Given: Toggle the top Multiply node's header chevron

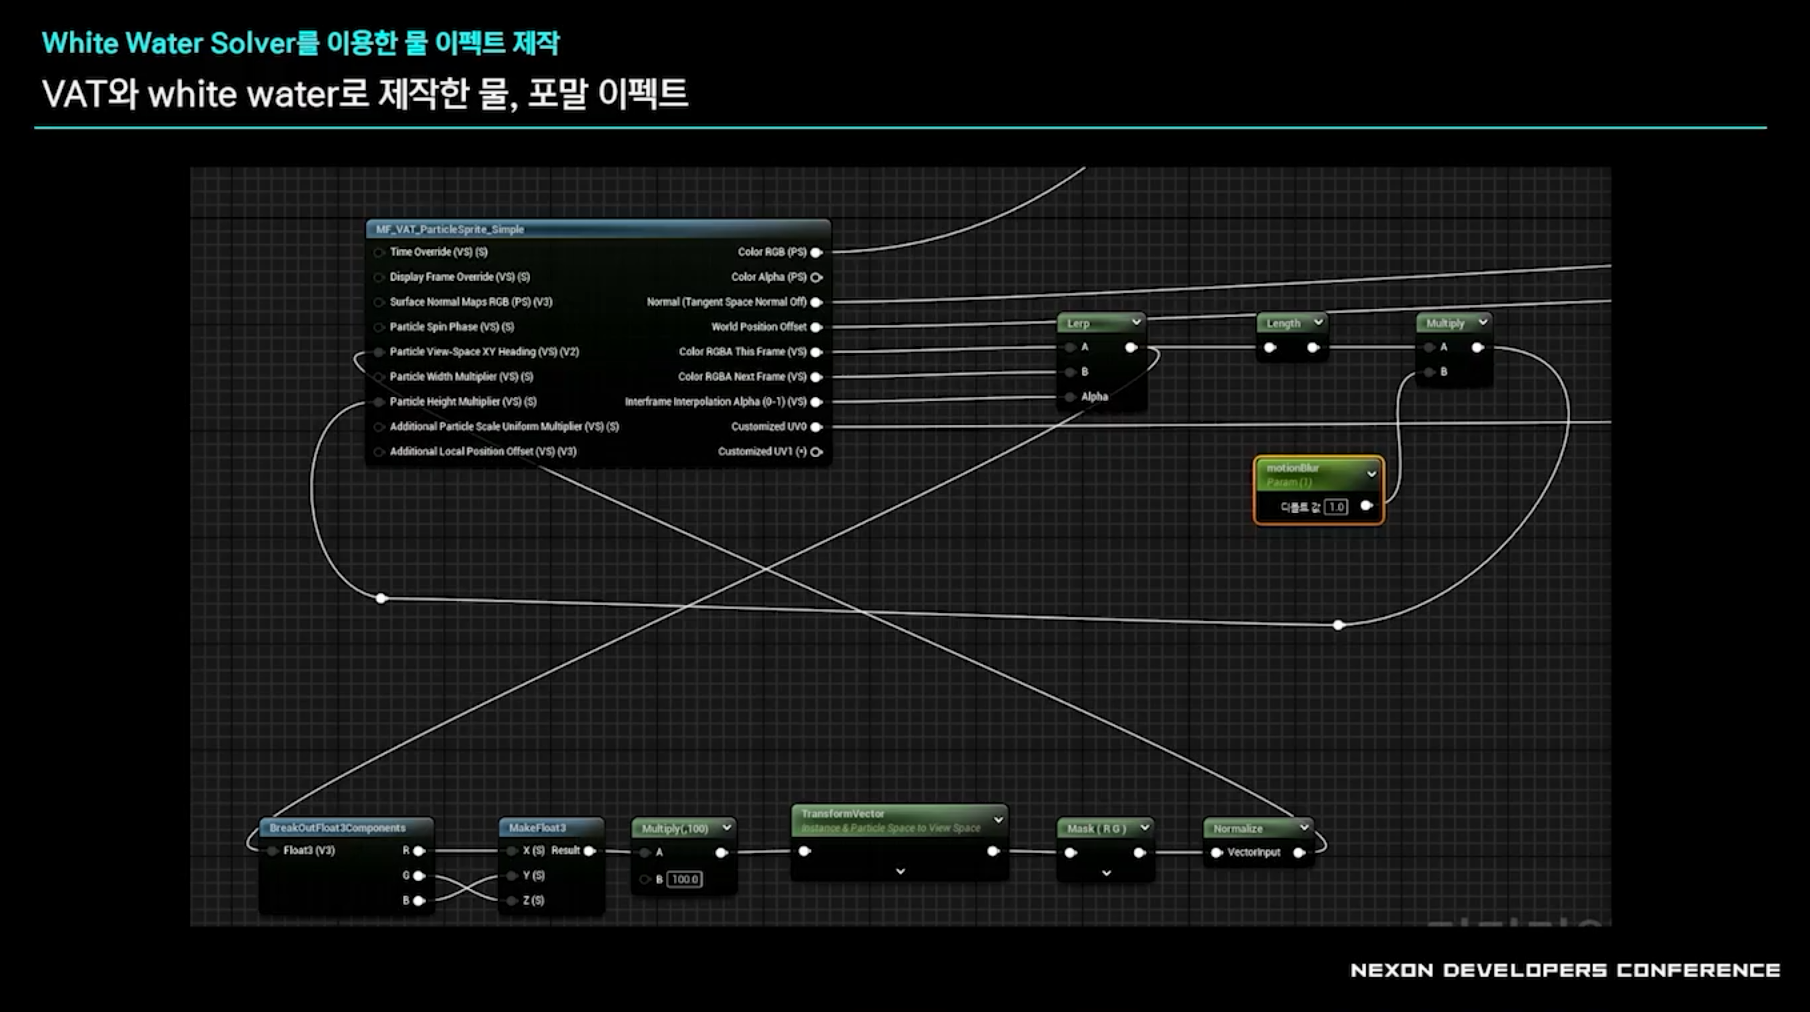Looking at the screenshot, I should [x=1482, y=322].
